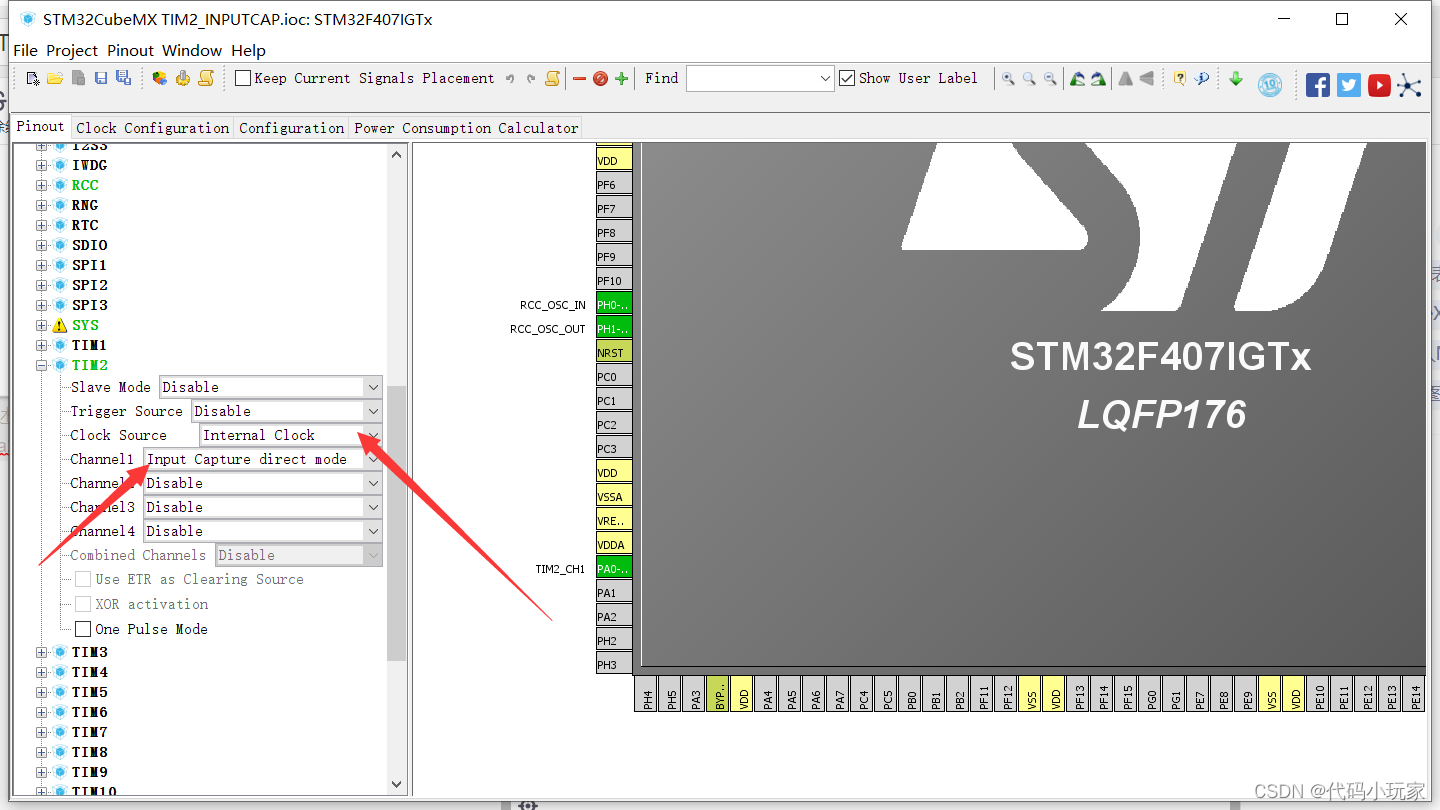Uncheck the Show User Label checkbox
Screen dimensions: 1440x810
tap(847, 78)
